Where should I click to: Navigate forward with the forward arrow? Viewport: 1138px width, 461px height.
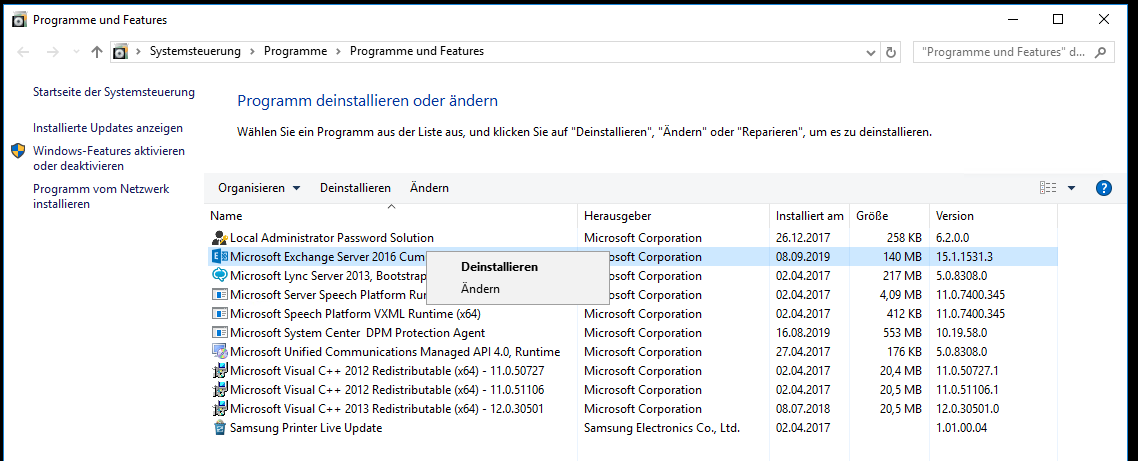(x=52, y=52)
